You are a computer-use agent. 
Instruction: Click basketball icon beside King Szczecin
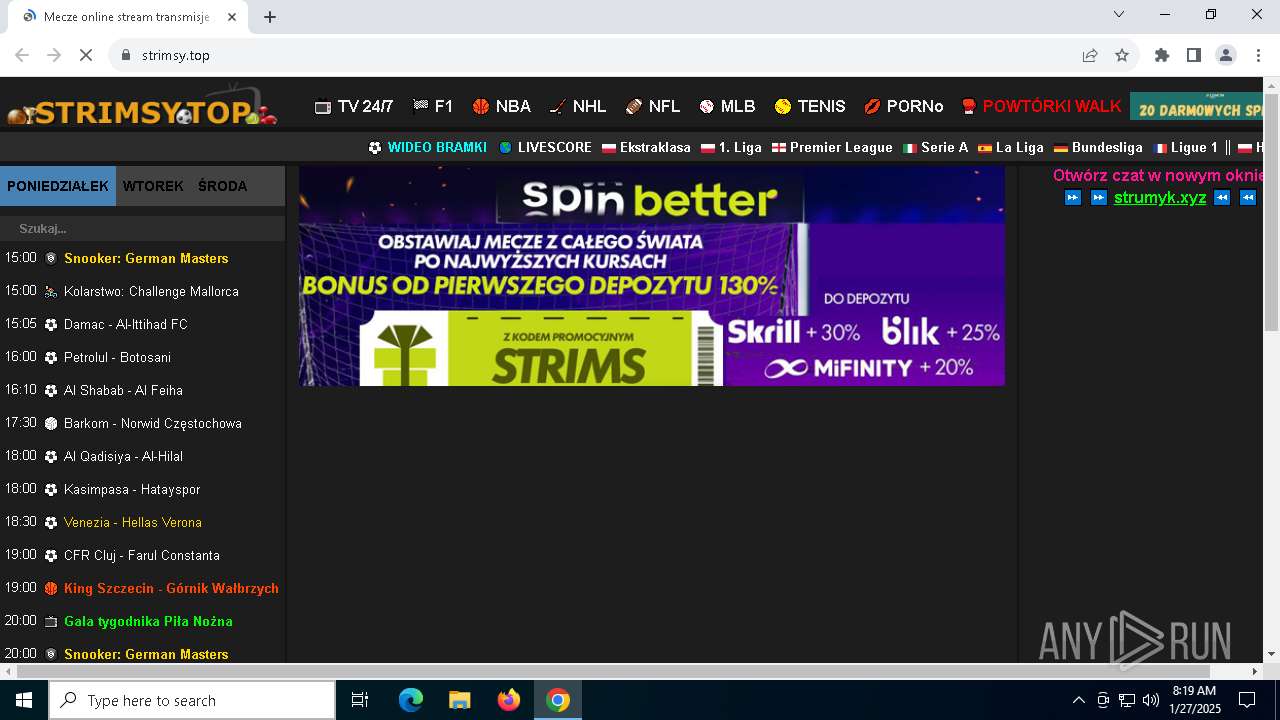click(x=51, y=589)
